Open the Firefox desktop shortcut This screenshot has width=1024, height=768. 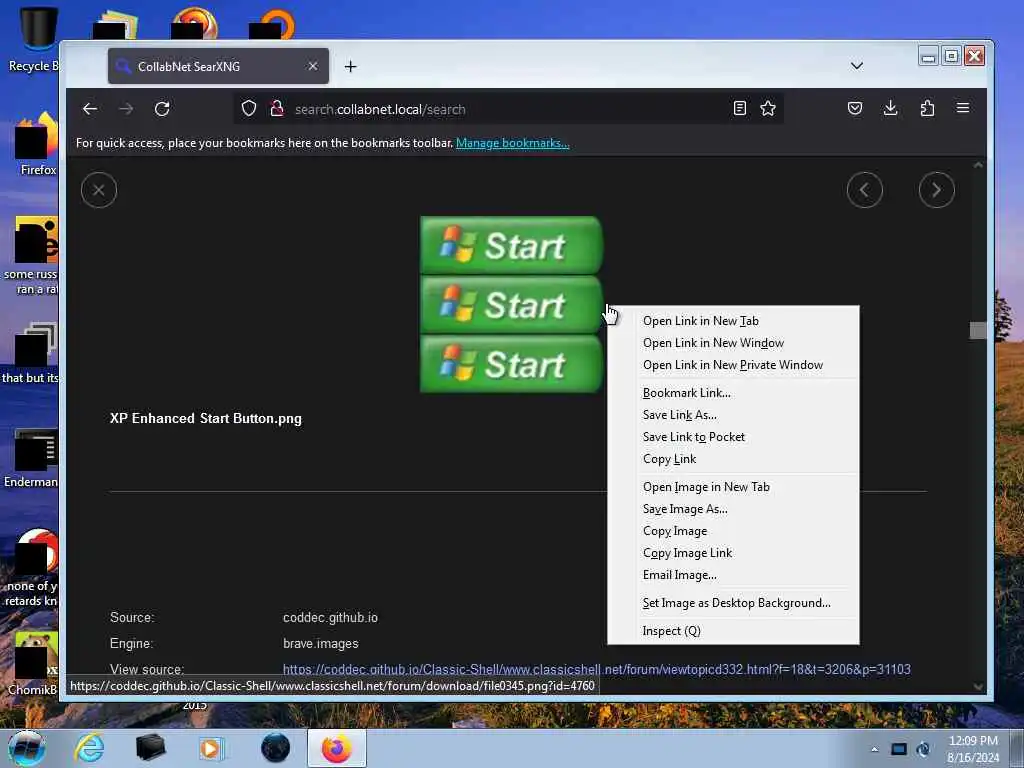tap(37, 144)
